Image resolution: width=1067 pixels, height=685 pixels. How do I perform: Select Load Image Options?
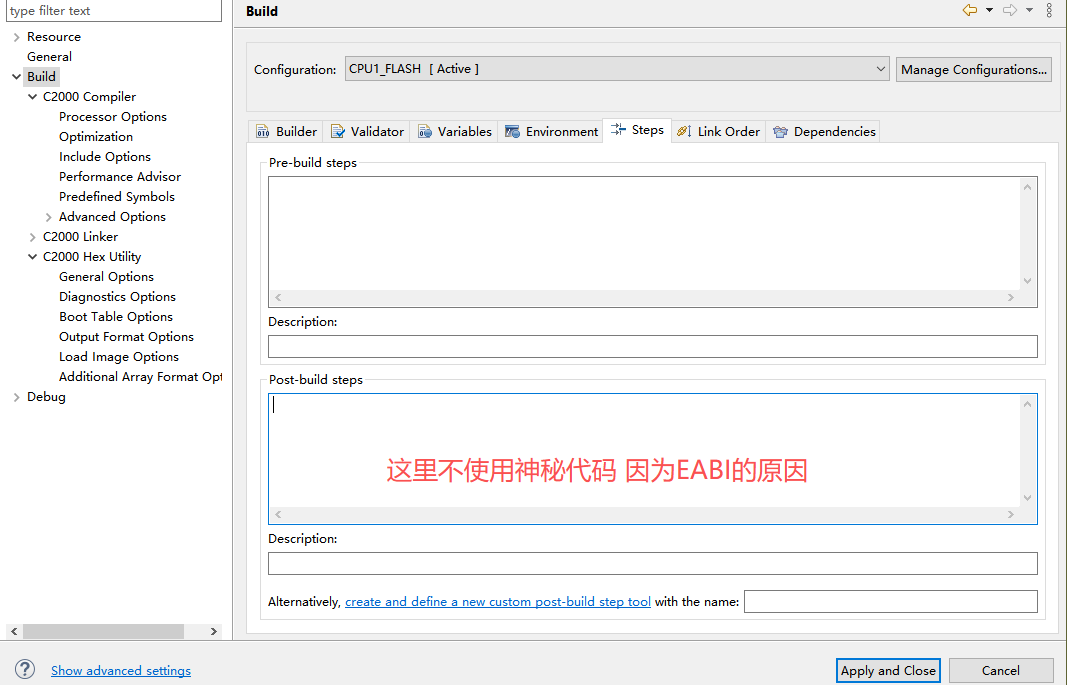coord(118,357)
